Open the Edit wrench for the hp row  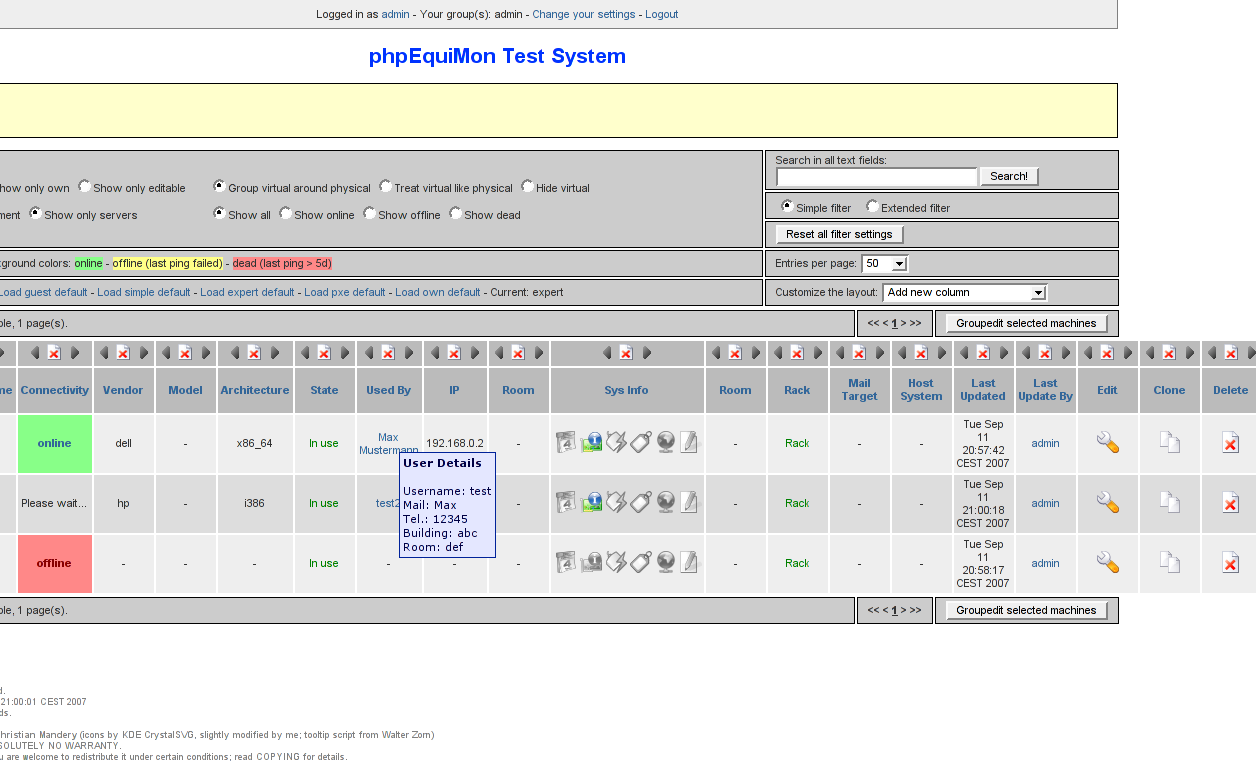pos(1107,503)
